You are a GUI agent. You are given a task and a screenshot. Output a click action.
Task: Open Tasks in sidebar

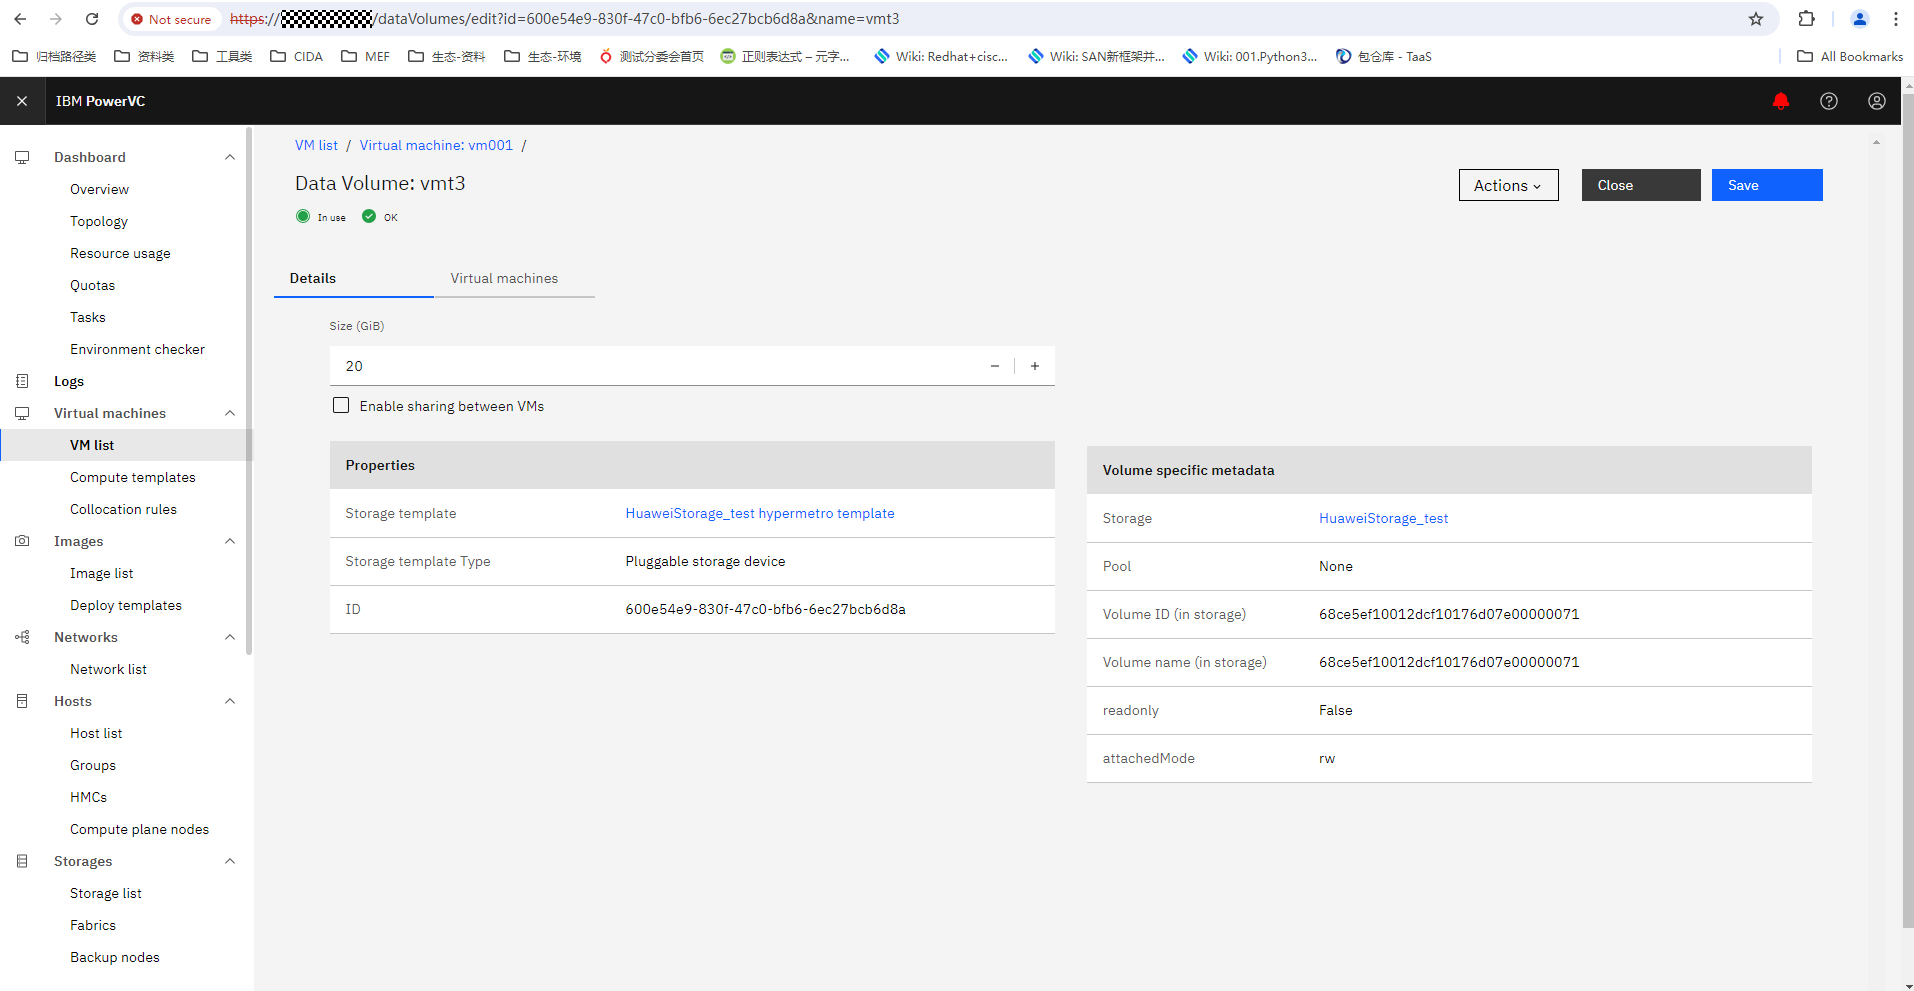pyautogui.click(x=88, y=317)
